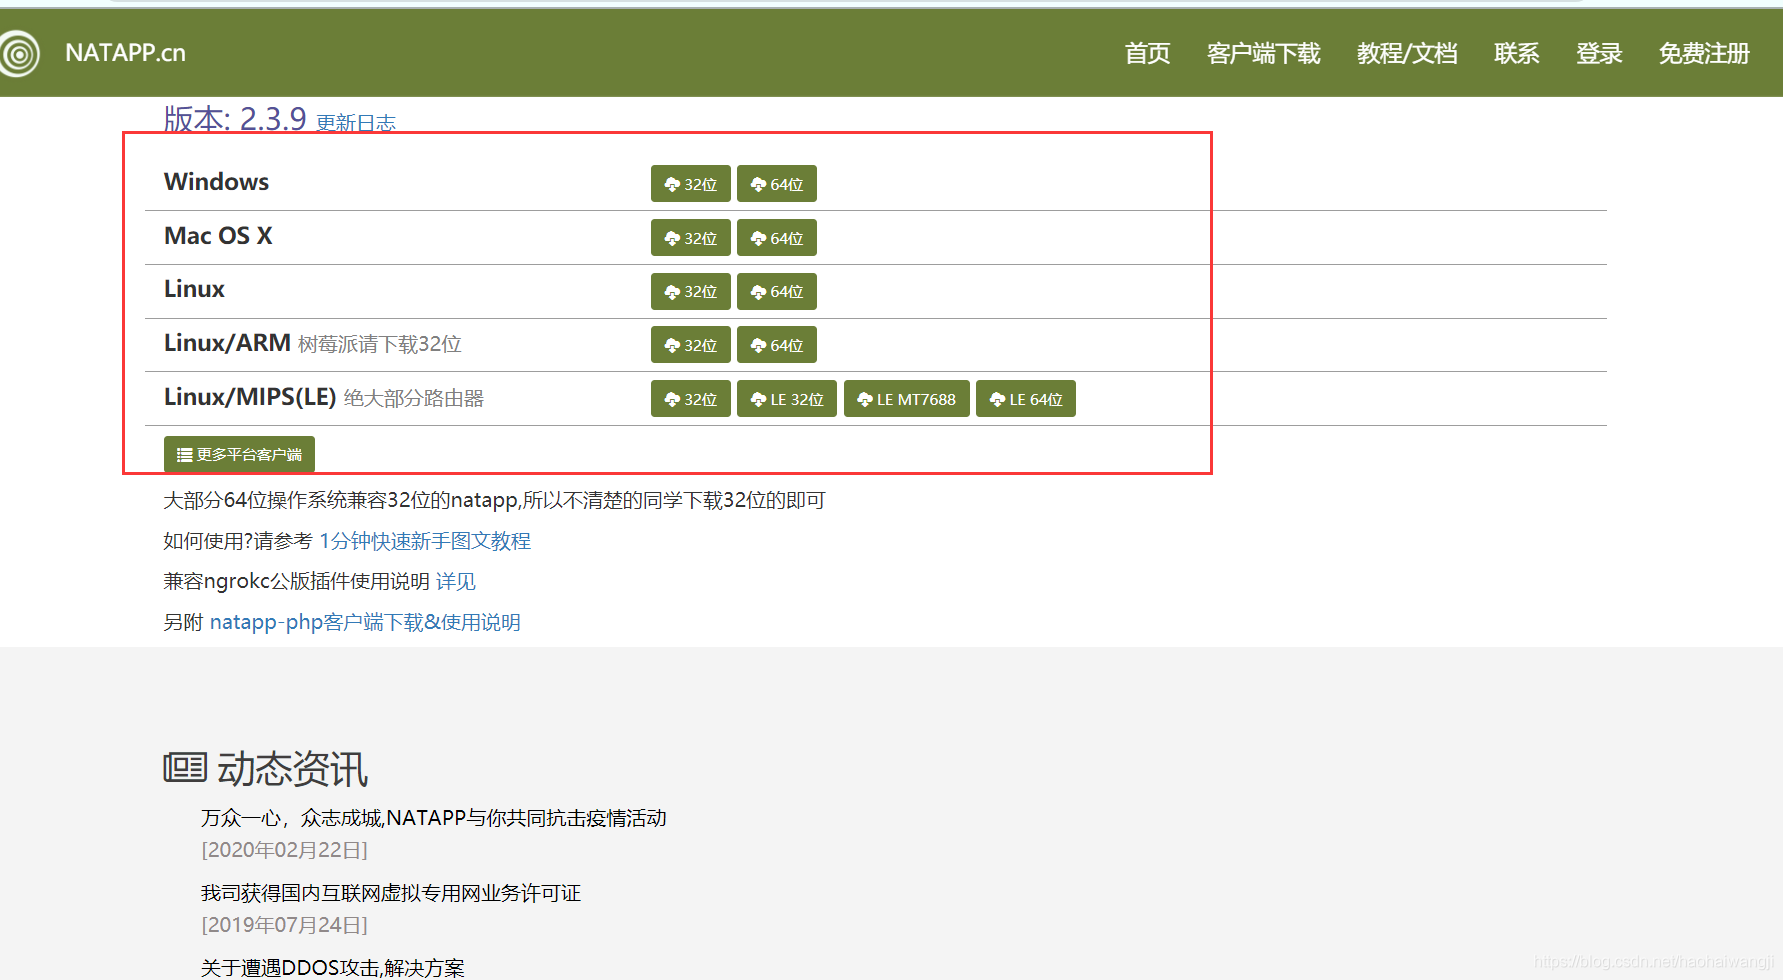This screenshot has height=980, width=1783.
Task: Download Linux/ARM 64位 client
Action: (777, 345)
